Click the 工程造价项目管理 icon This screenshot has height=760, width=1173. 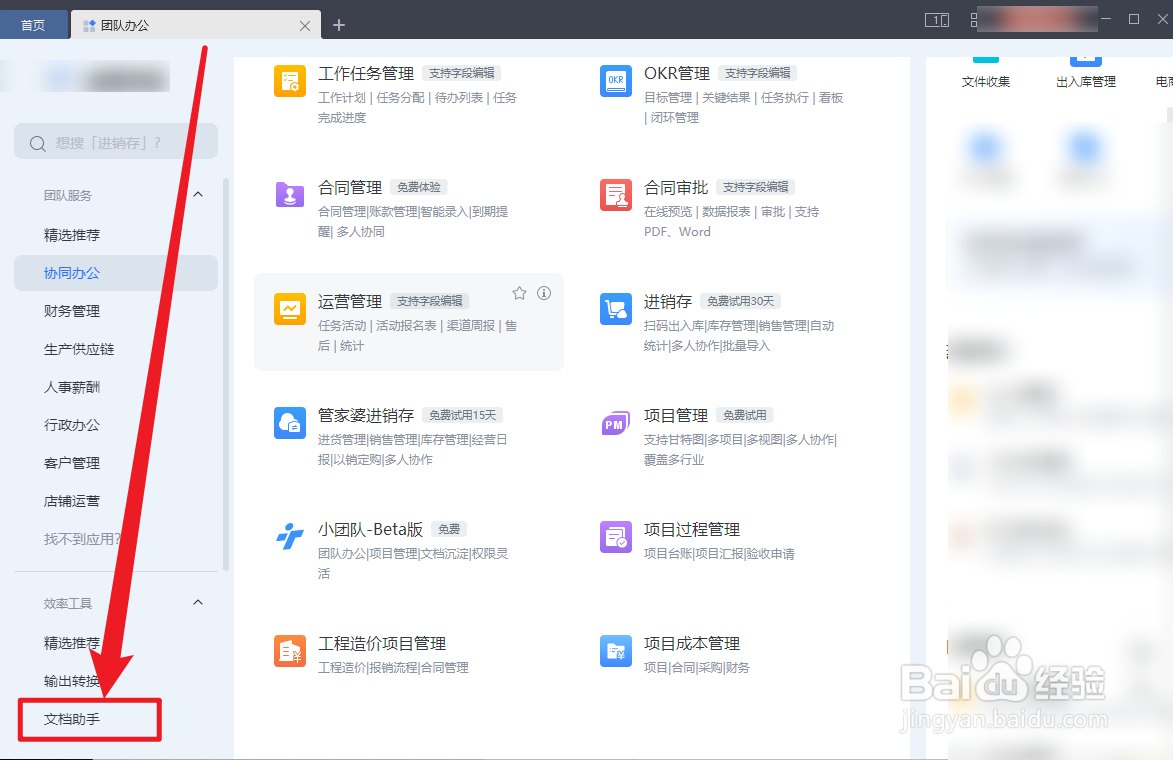pyautogui.click(x=289, y=651)
